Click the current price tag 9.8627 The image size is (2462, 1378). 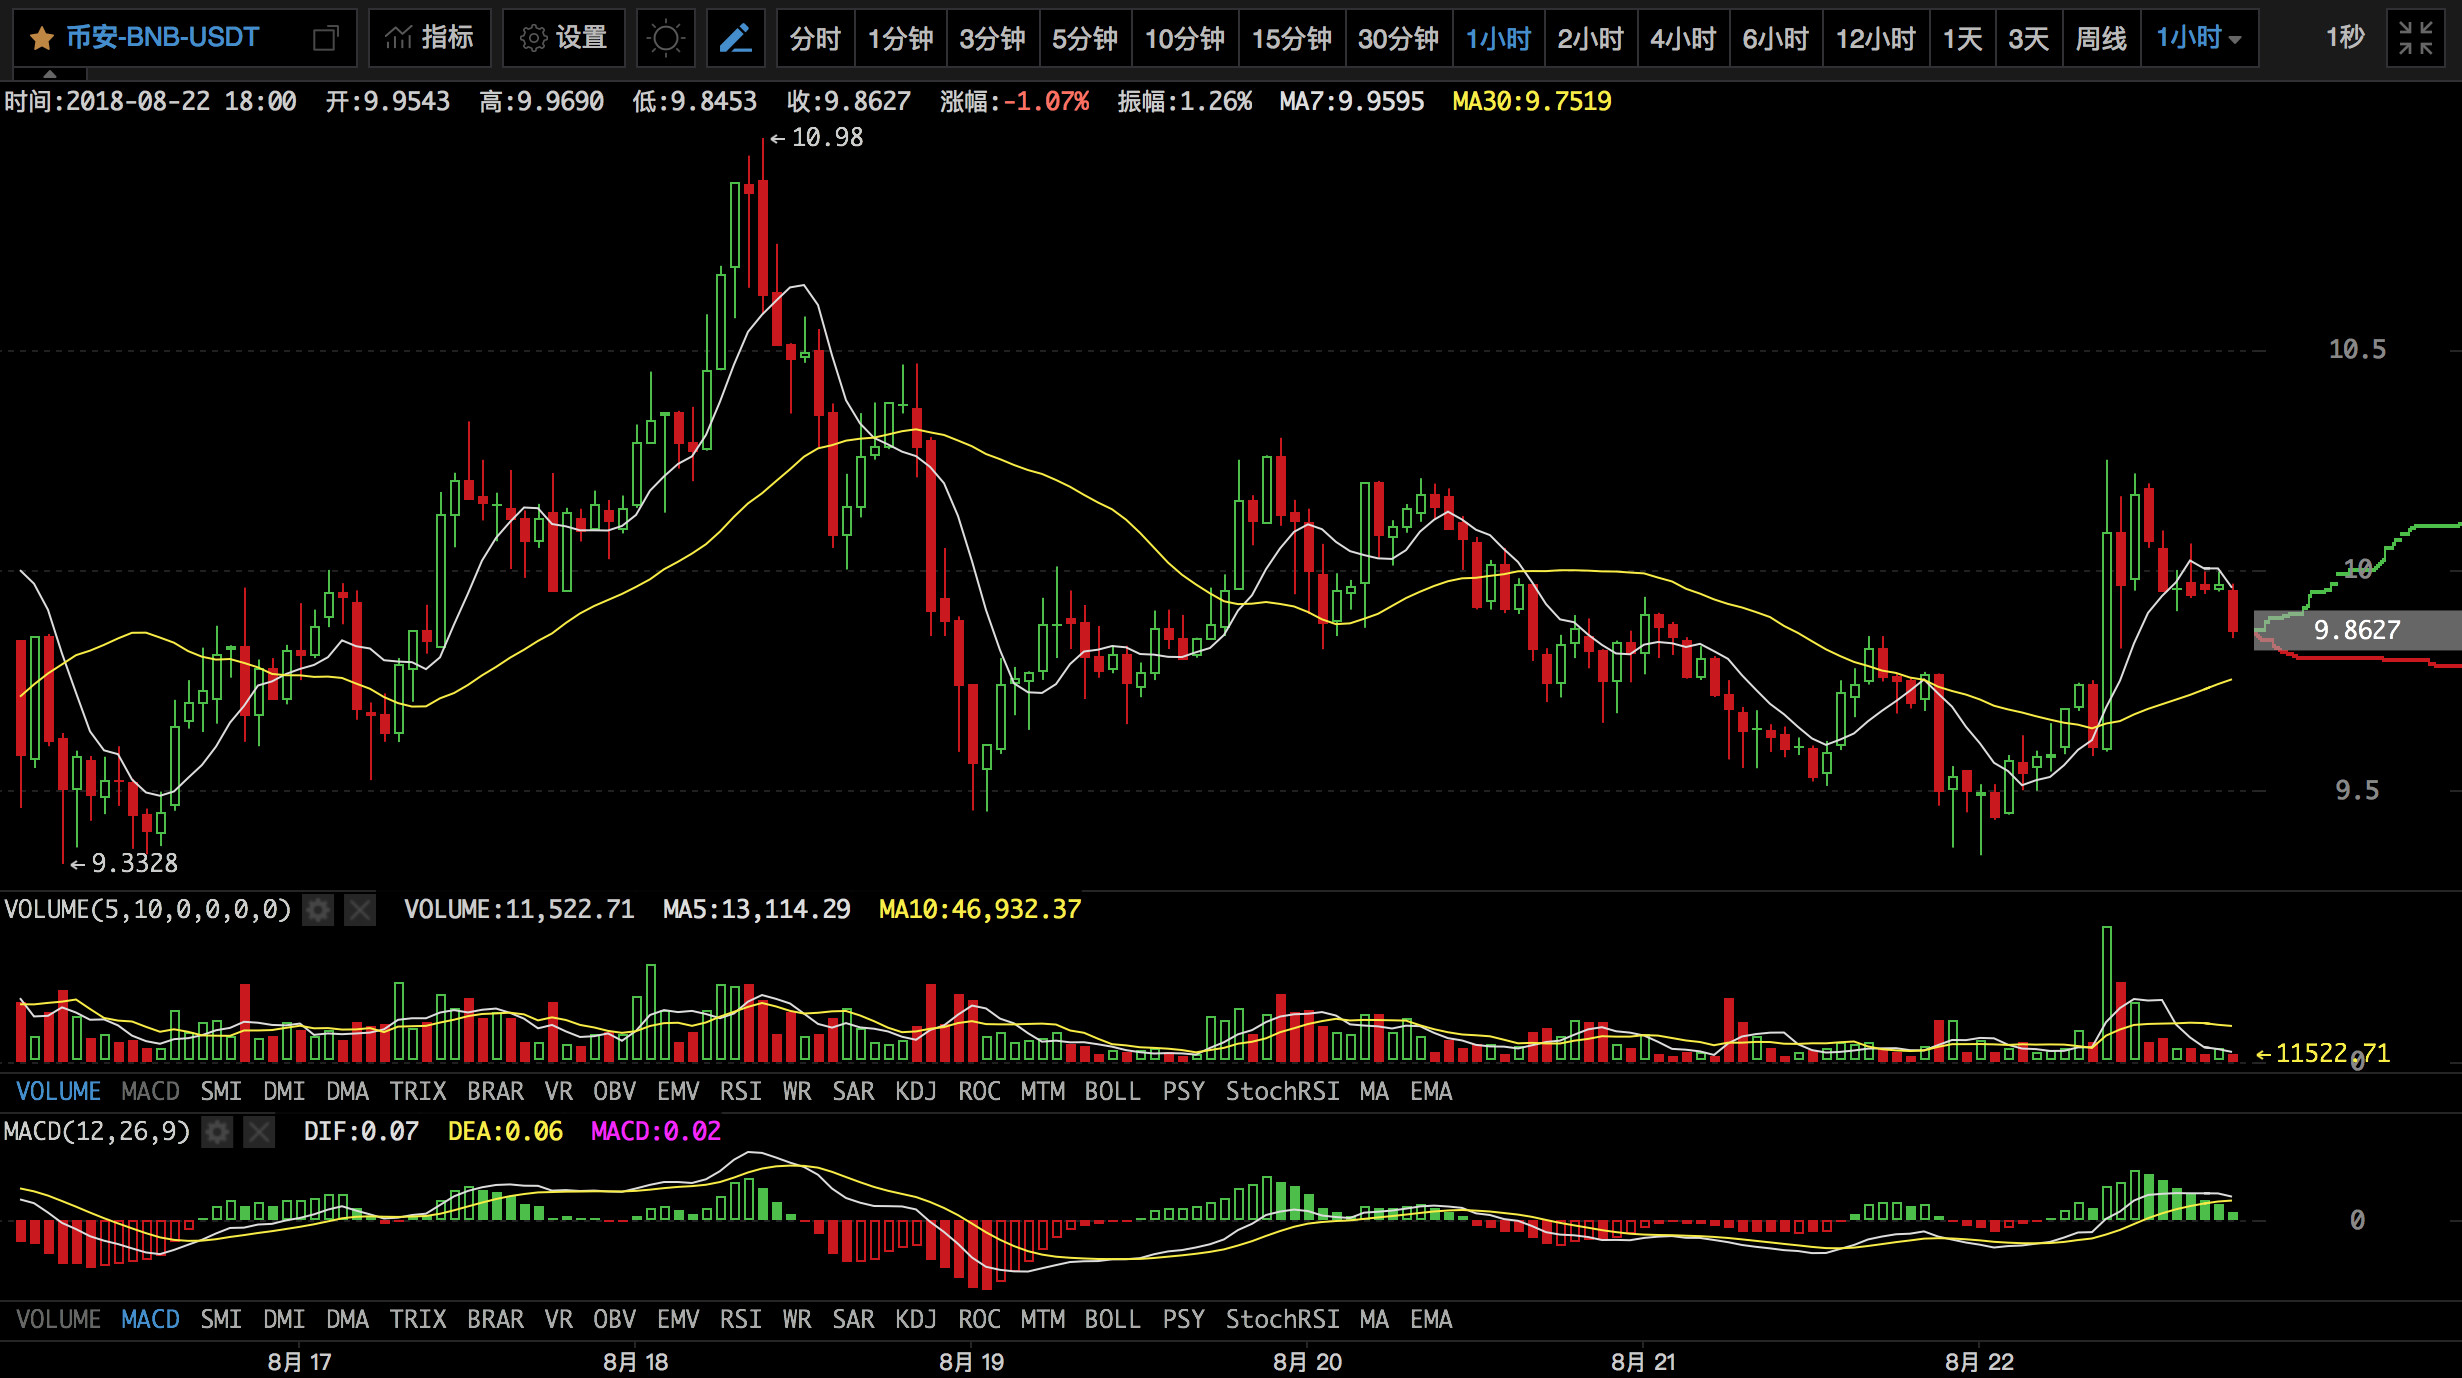pos(2357,630)
